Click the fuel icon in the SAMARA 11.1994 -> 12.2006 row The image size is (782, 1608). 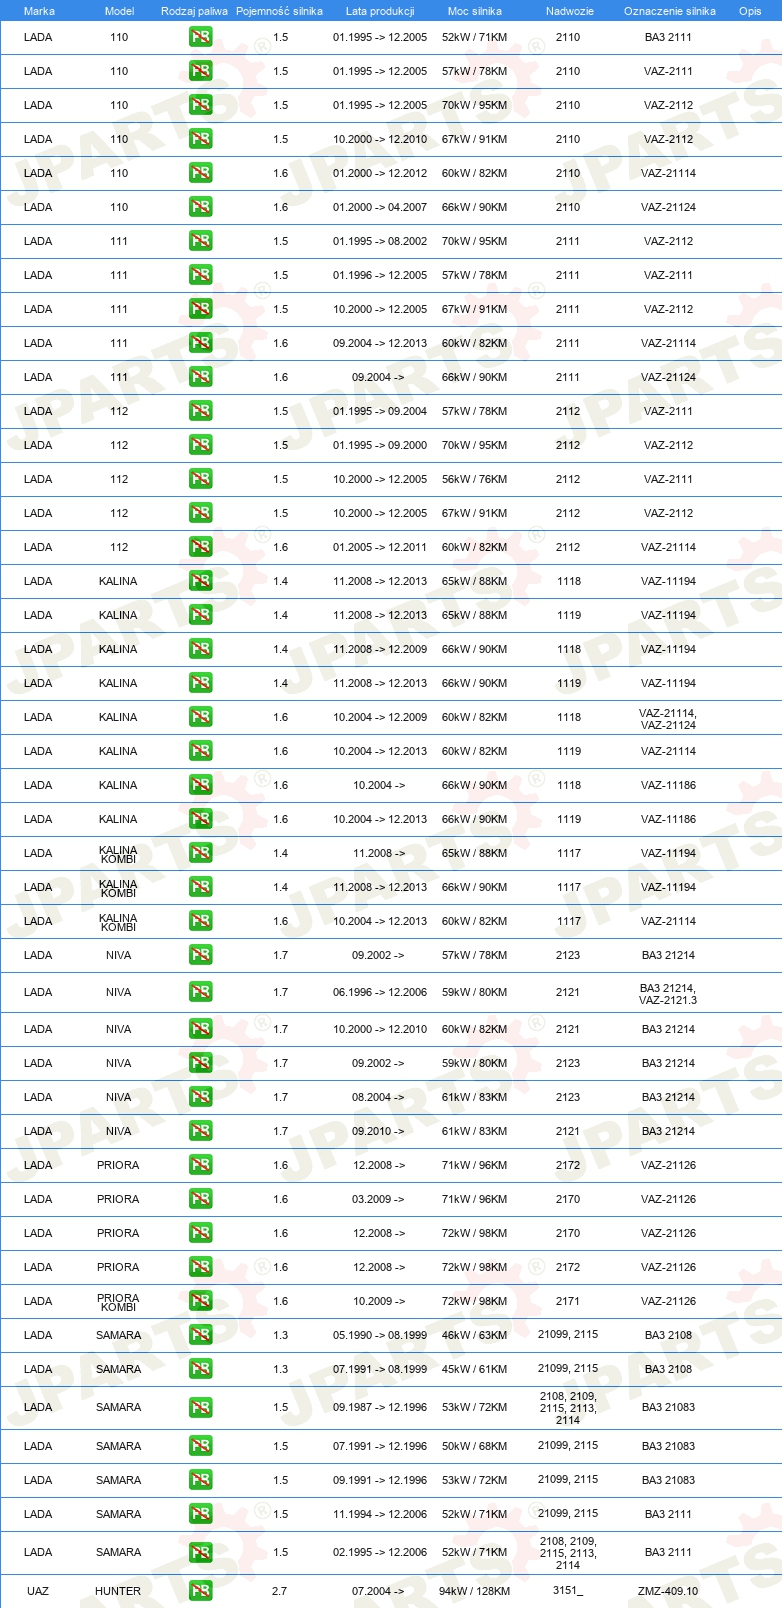pos(200,1514)
